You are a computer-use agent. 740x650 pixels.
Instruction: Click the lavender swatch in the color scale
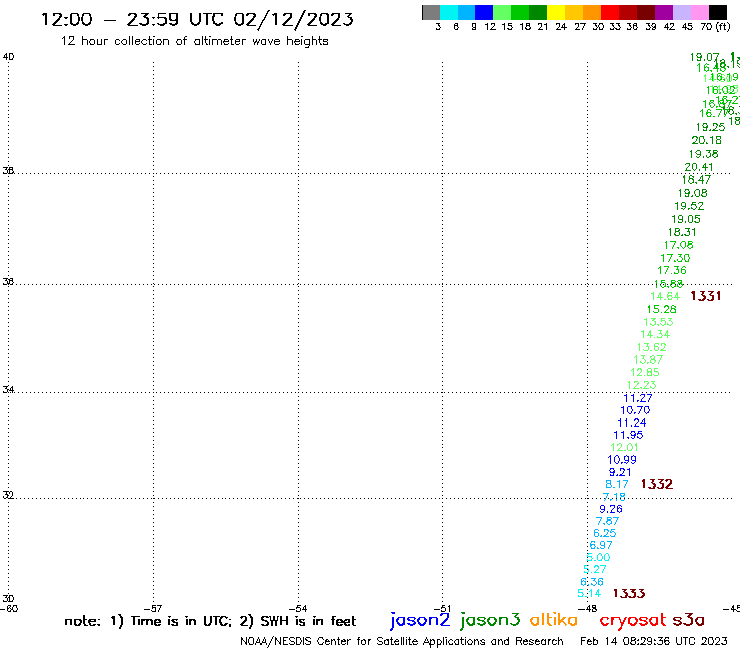pyautogui.click(x=681, y=13)
